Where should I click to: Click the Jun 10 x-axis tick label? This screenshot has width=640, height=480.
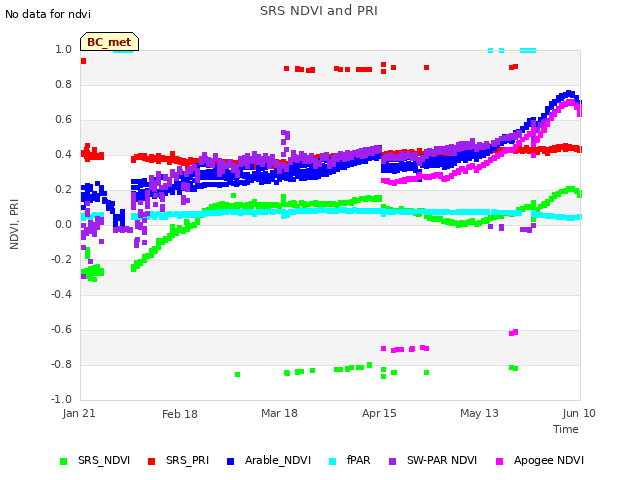click(579, 413)
